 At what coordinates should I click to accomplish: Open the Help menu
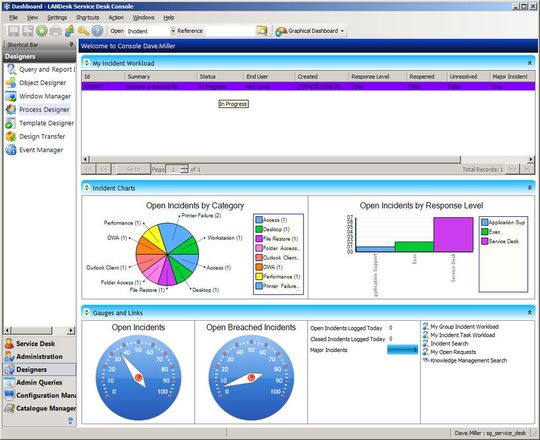tap(169, 17)
